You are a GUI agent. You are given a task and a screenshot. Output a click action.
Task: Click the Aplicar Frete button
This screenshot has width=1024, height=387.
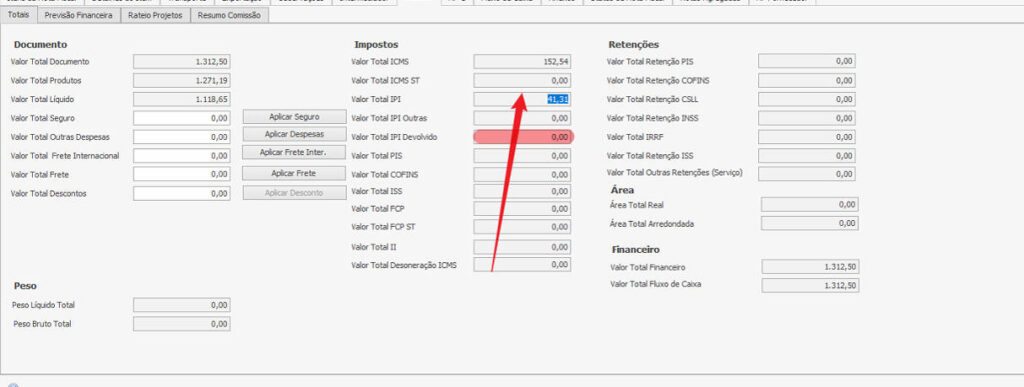coord(294,174)
